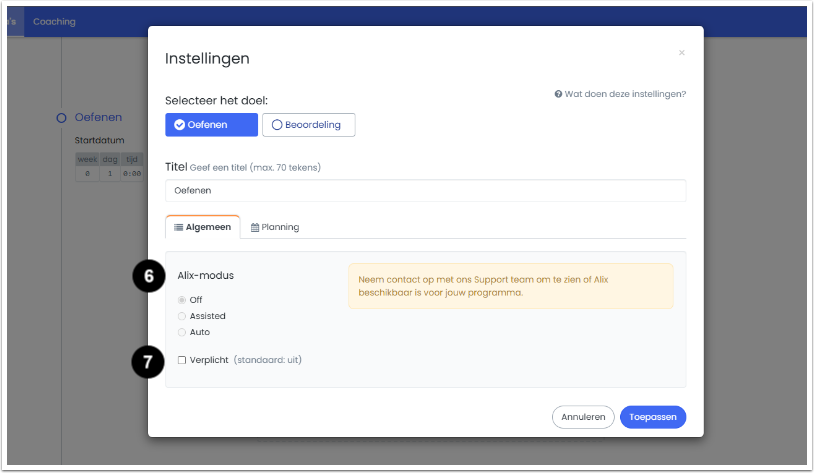Click the empty circle icon on Beoordeling
This screenshot has height=473, width=814.
point(277,125)
